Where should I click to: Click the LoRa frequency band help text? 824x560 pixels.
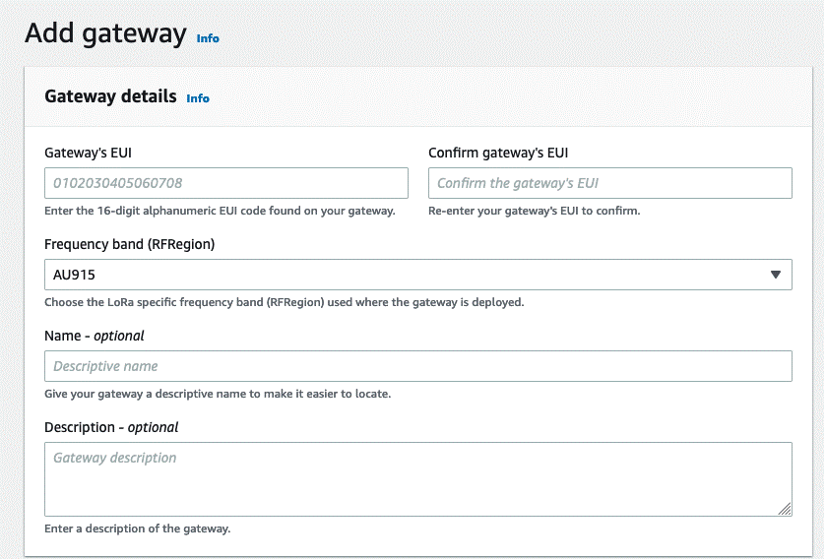pyautogui.click(x=284, y=302)
